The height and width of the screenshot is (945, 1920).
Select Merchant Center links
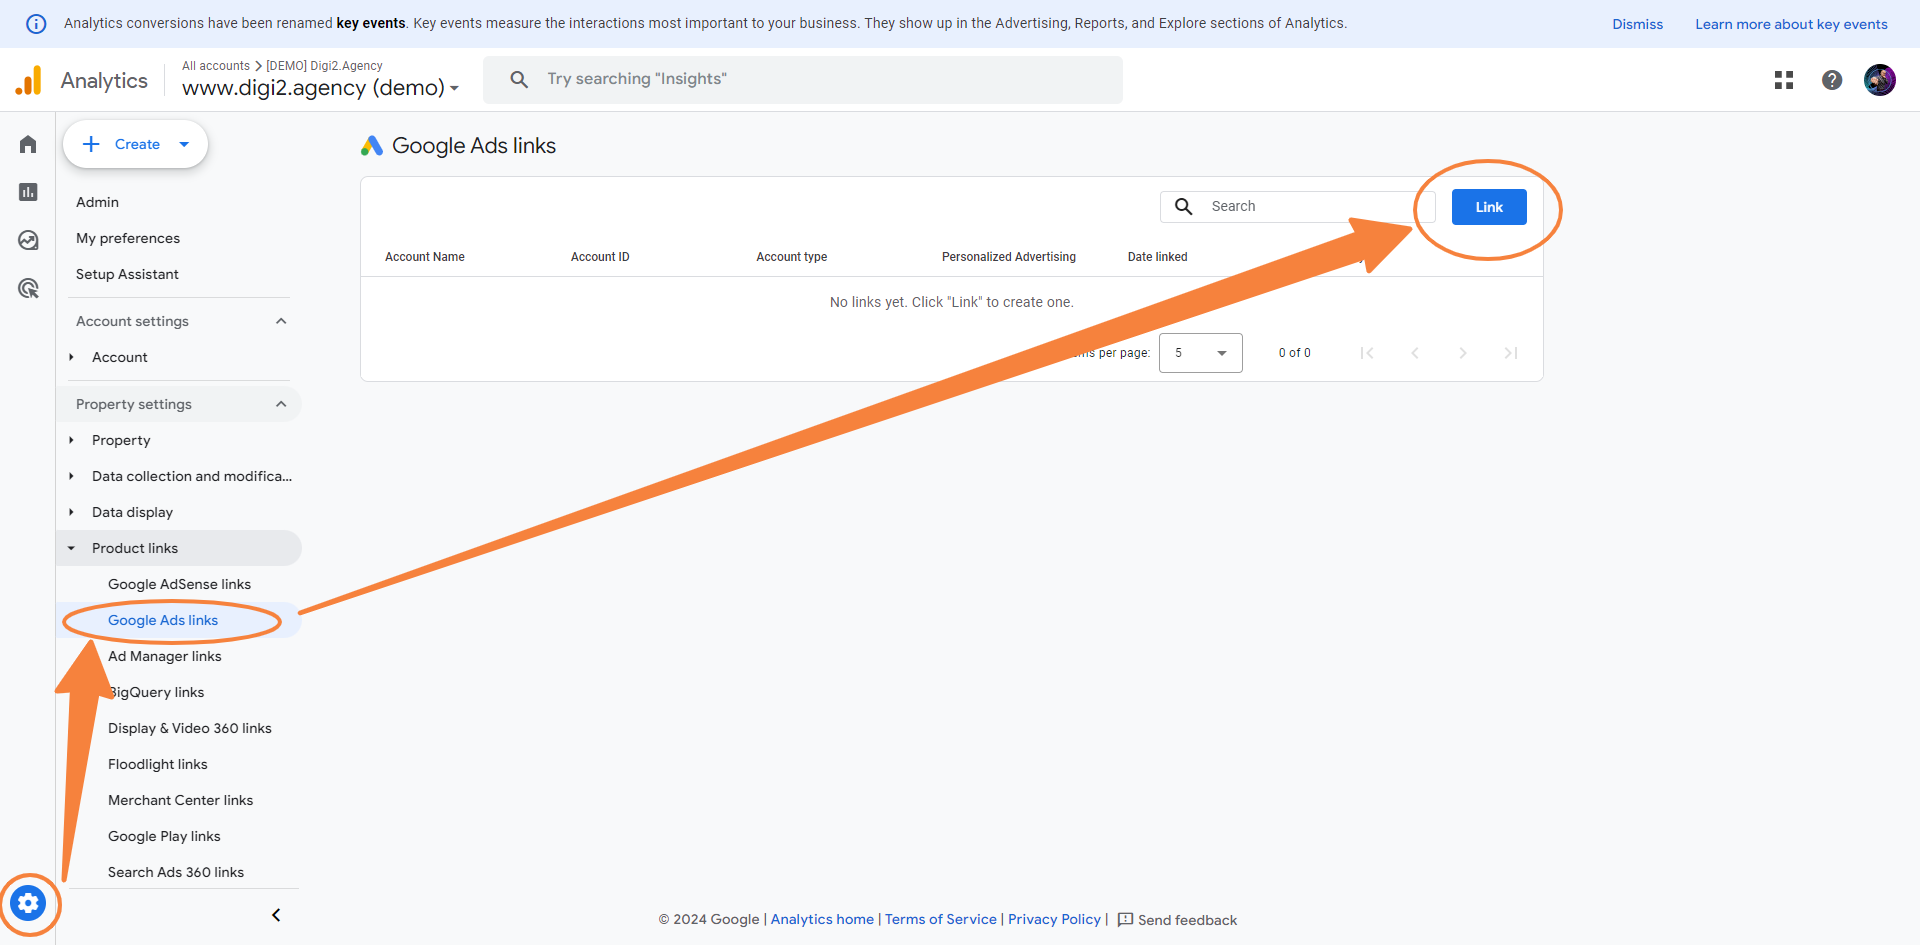coord(180,800)
